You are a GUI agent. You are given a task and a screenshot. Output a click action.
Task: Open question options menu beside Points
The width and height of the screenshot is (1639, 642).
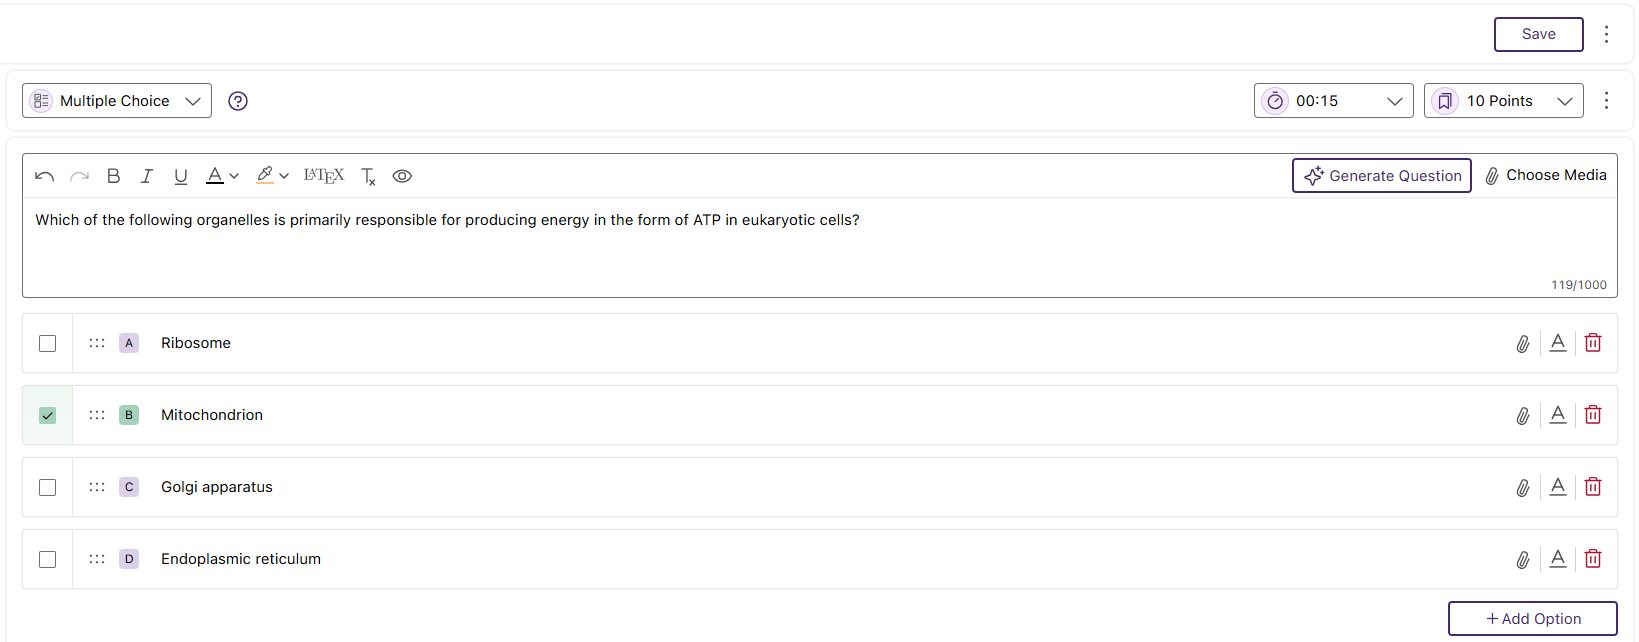(x=1606, y=101)
